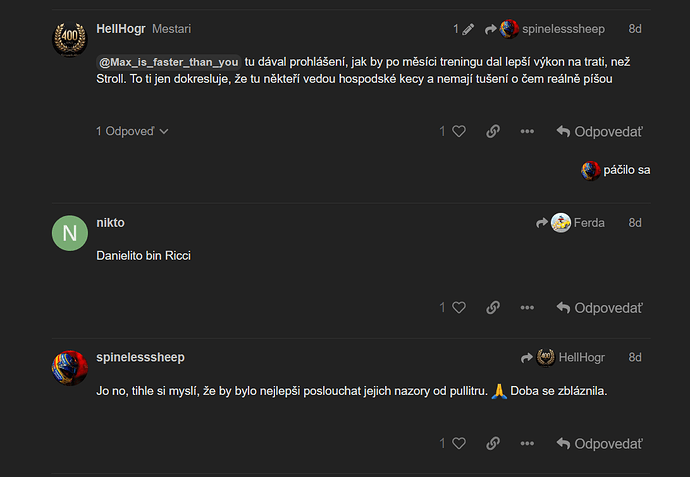
Task: Reply to nikto's post with Odpovedať
Action: coord(600,307)
